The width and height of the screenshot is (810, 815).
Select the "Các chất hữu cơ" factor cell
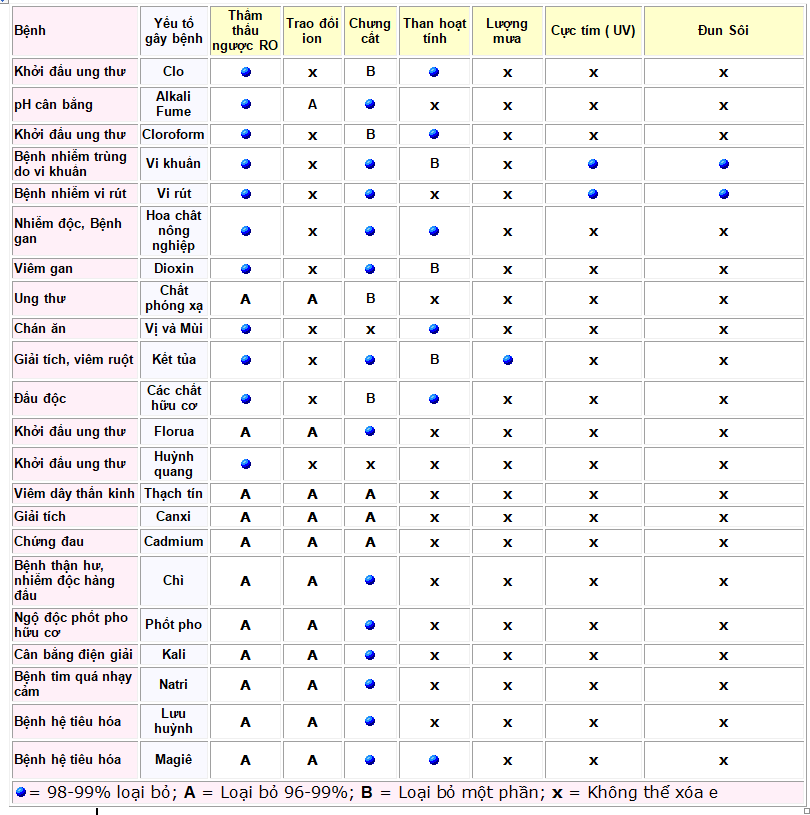point(174,399)
